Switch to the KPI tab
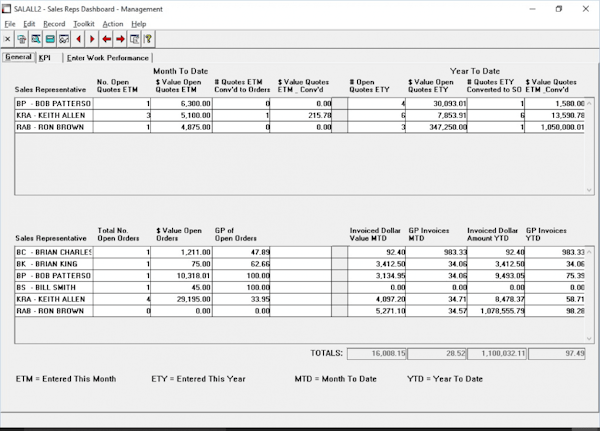This screenshot has width=600, height=431. coord(45,58)
